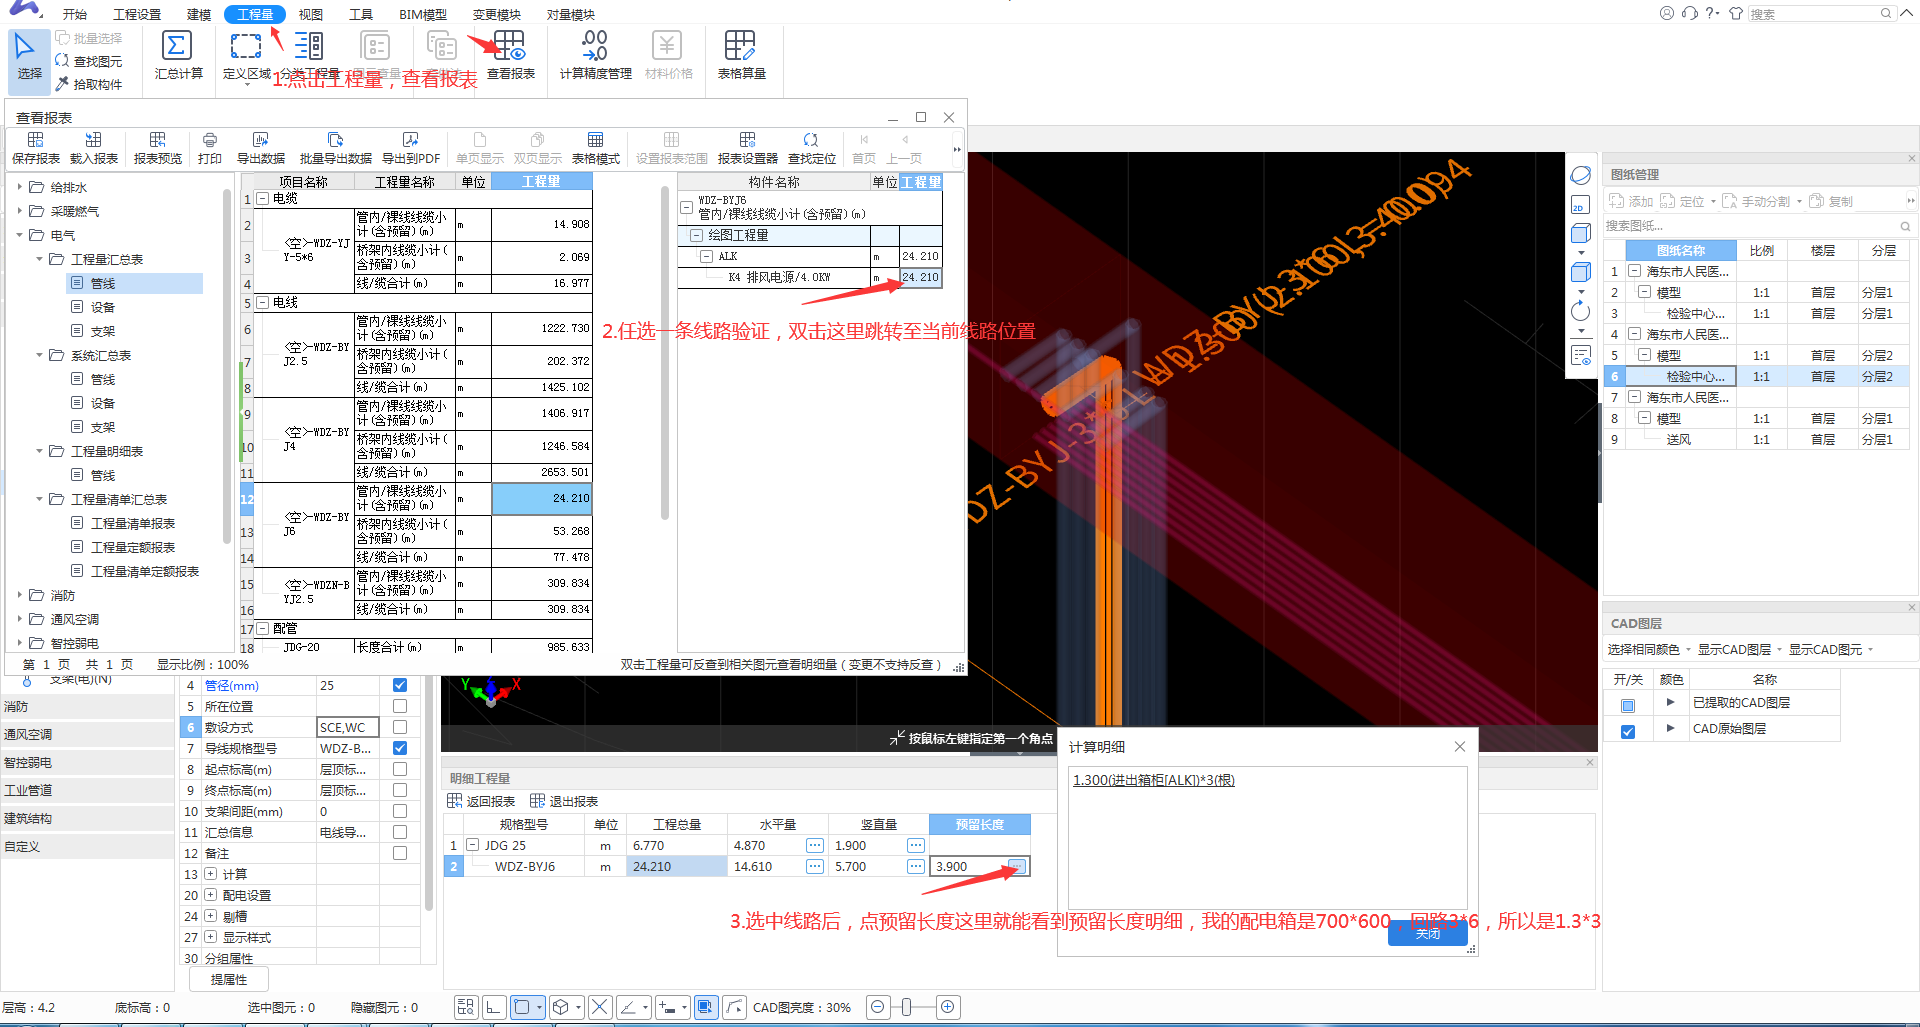The image size is (1920, 1027).
Task: Click ellipsis button beside 14.610 水平量
Action: point(815,866)
